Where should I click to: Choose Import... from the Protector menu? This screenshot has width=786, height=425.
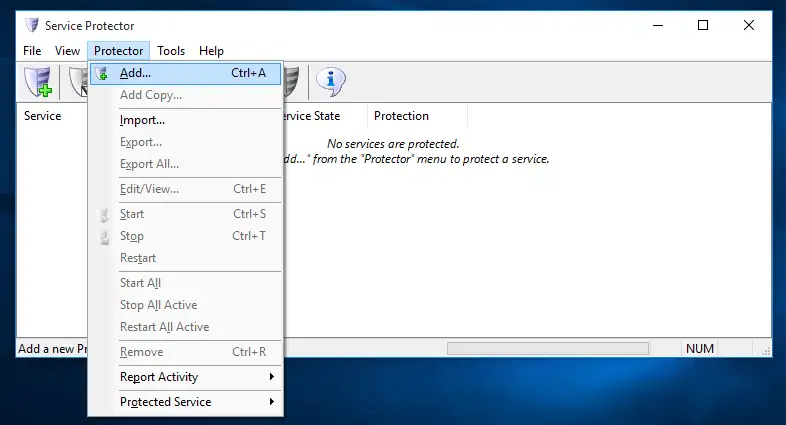(185, 120)
